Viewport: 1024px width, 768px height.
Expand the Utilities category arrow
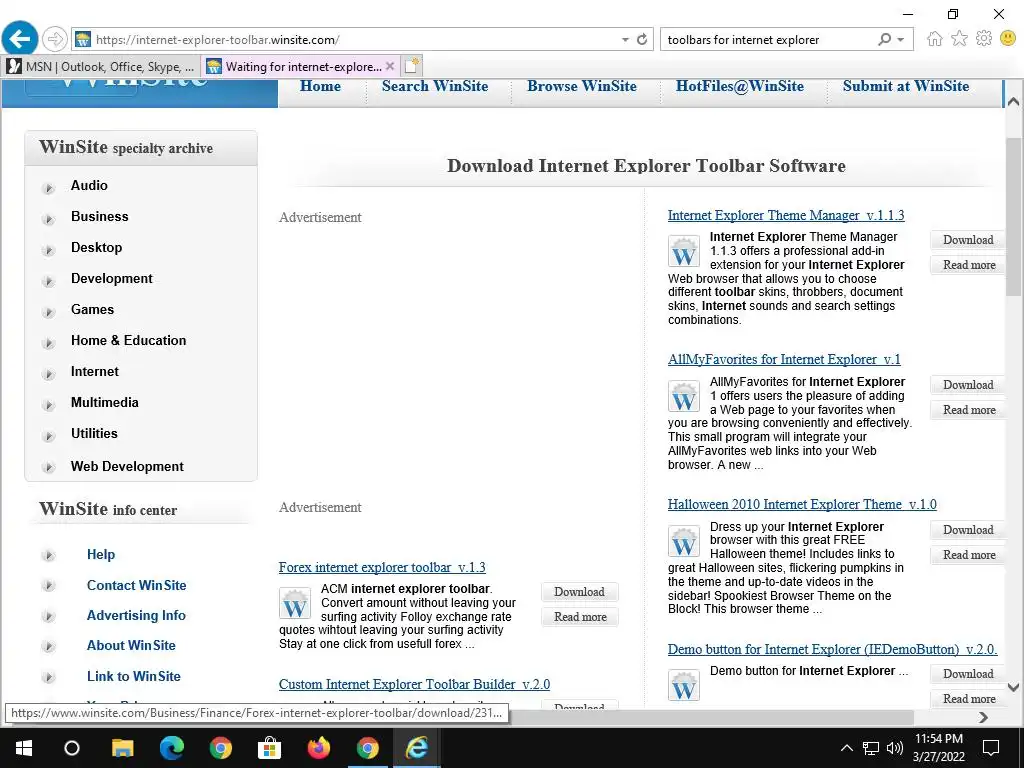pyautogui.click(x=48, y=436)
